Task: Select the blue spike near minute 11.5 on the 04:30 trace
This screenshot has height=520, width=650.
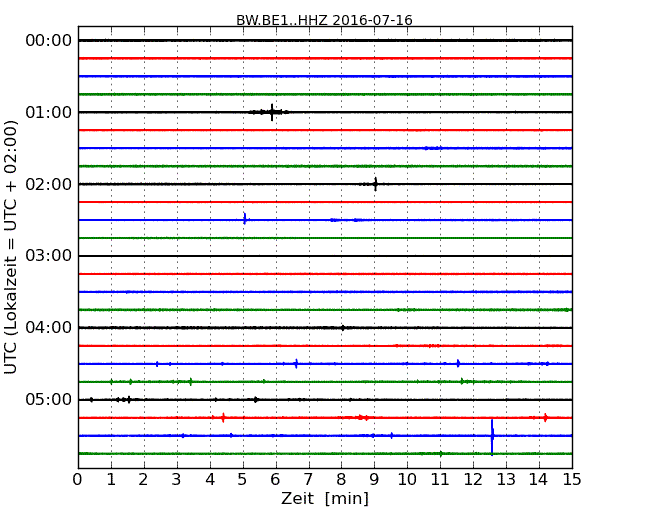Action: [x=458, y=364]
